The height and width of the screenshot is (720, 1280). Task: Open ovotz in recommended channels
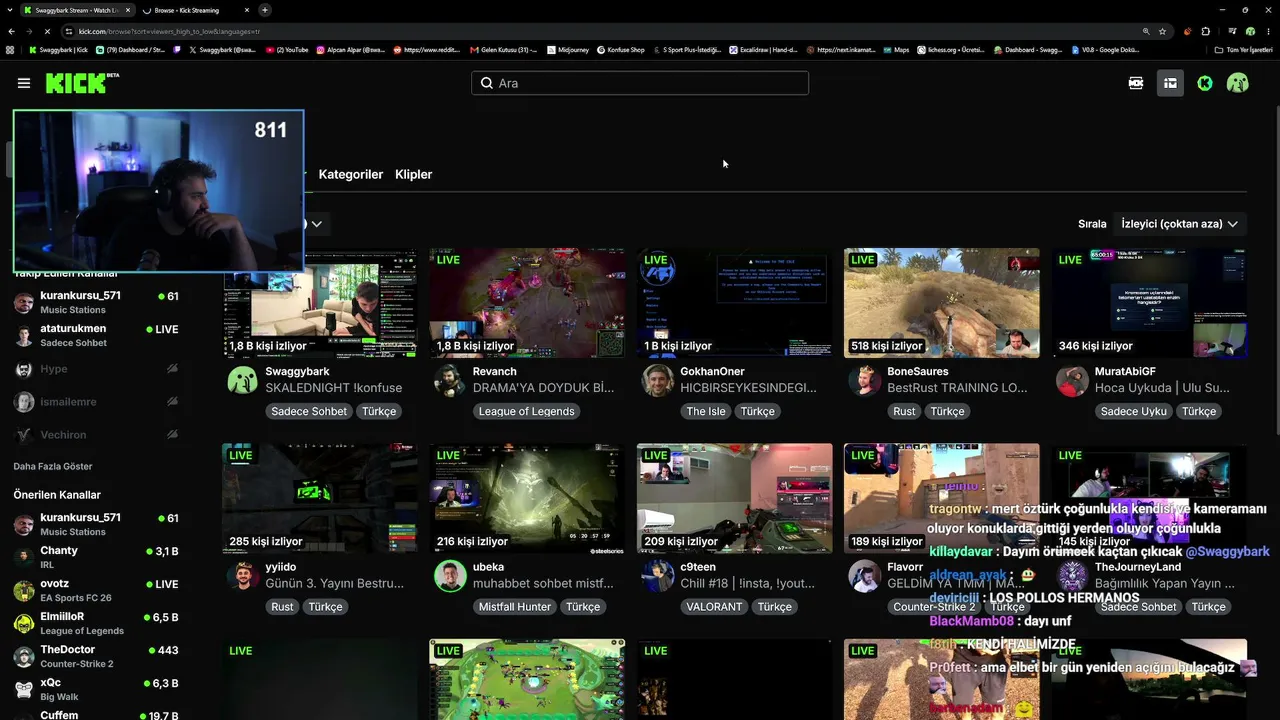(96, 590)
